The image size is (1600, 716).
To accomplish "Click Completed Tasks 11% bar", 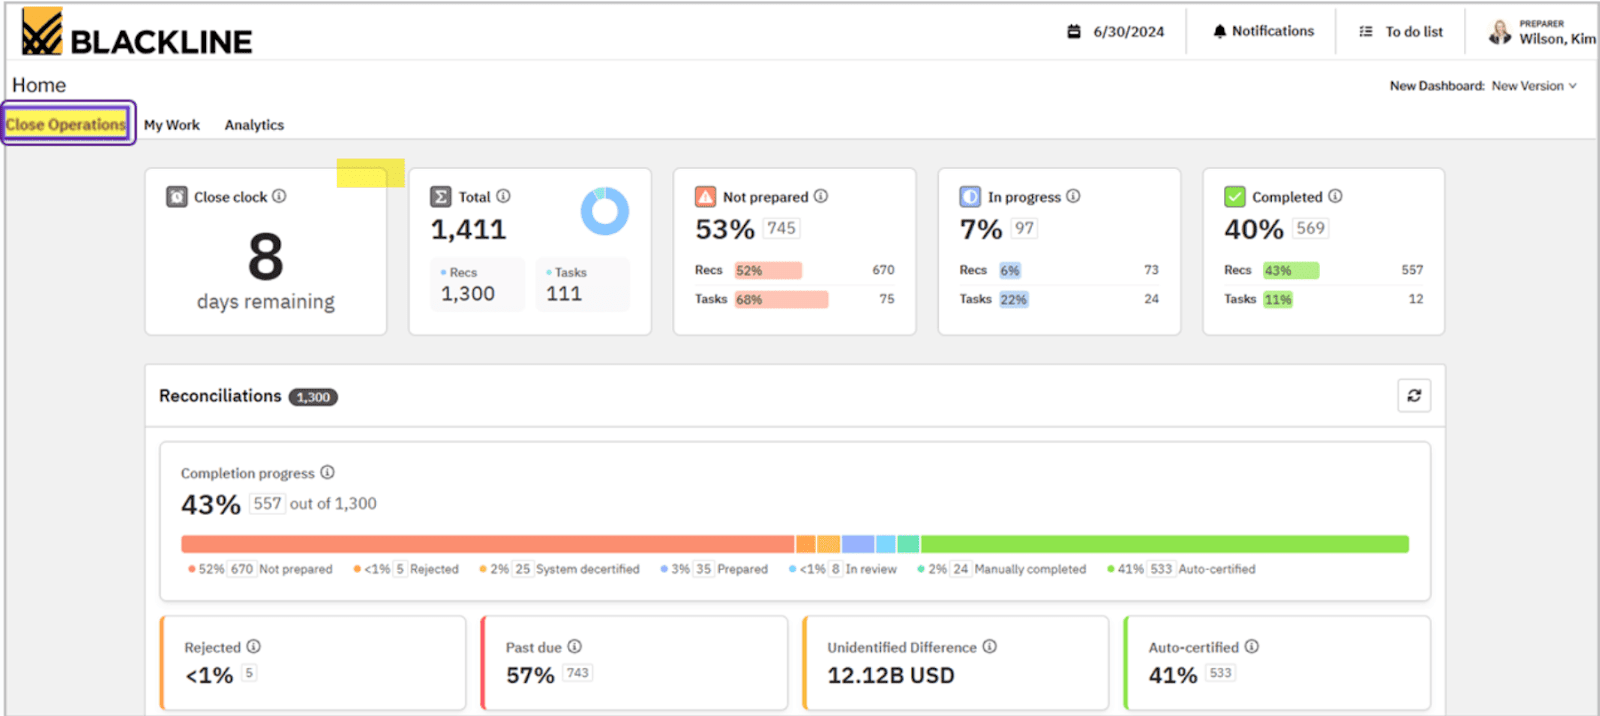I will [x=1278, y=299].
